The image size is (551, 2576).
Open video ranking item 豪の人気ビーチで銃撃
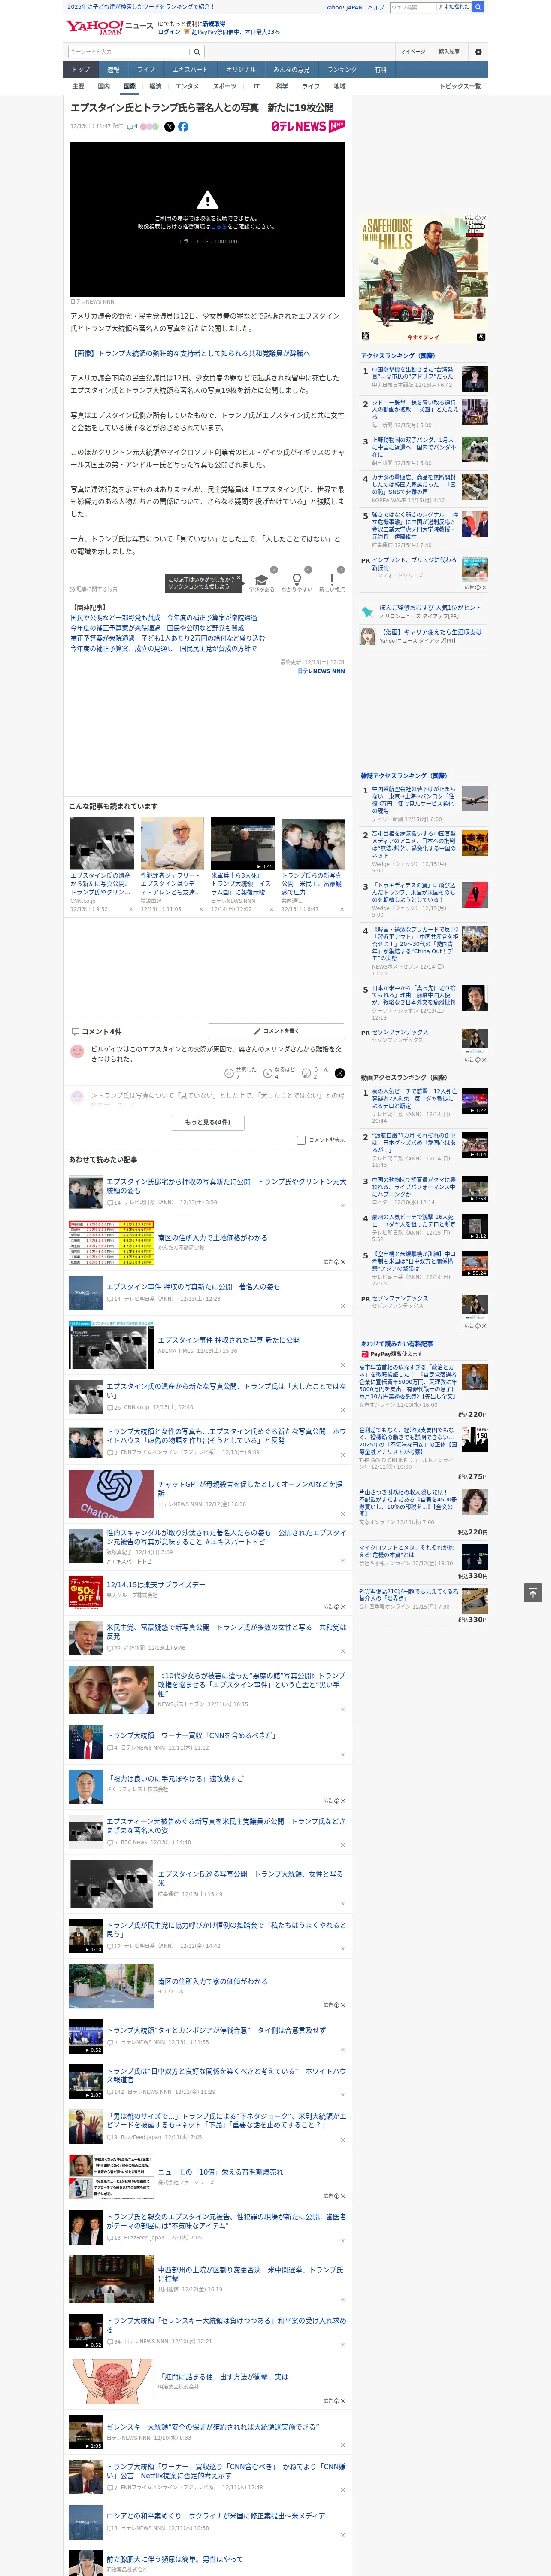pos(414,1098)
